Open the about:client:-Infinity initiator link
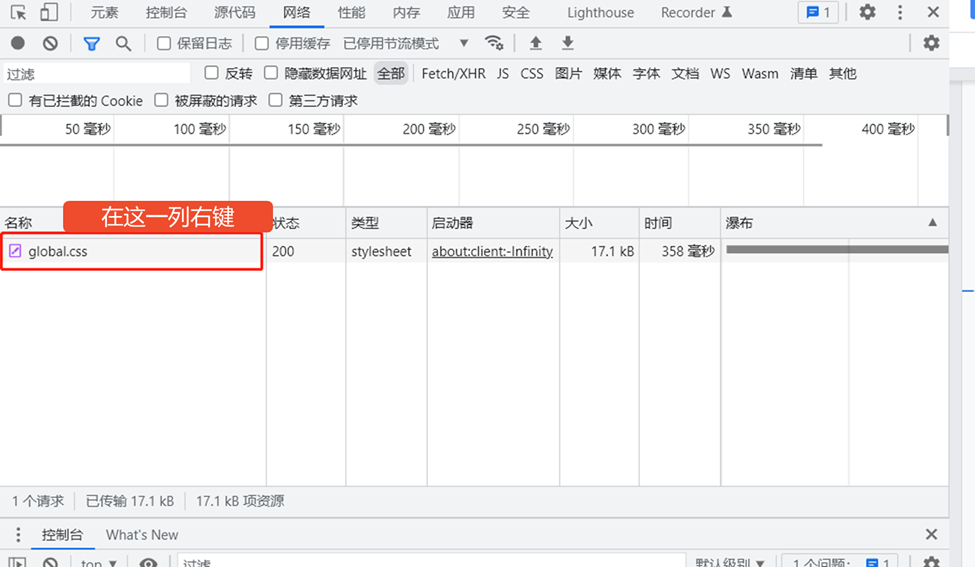Image resolution: width=975 pixels, height=567 pixels. click(492, 251)
